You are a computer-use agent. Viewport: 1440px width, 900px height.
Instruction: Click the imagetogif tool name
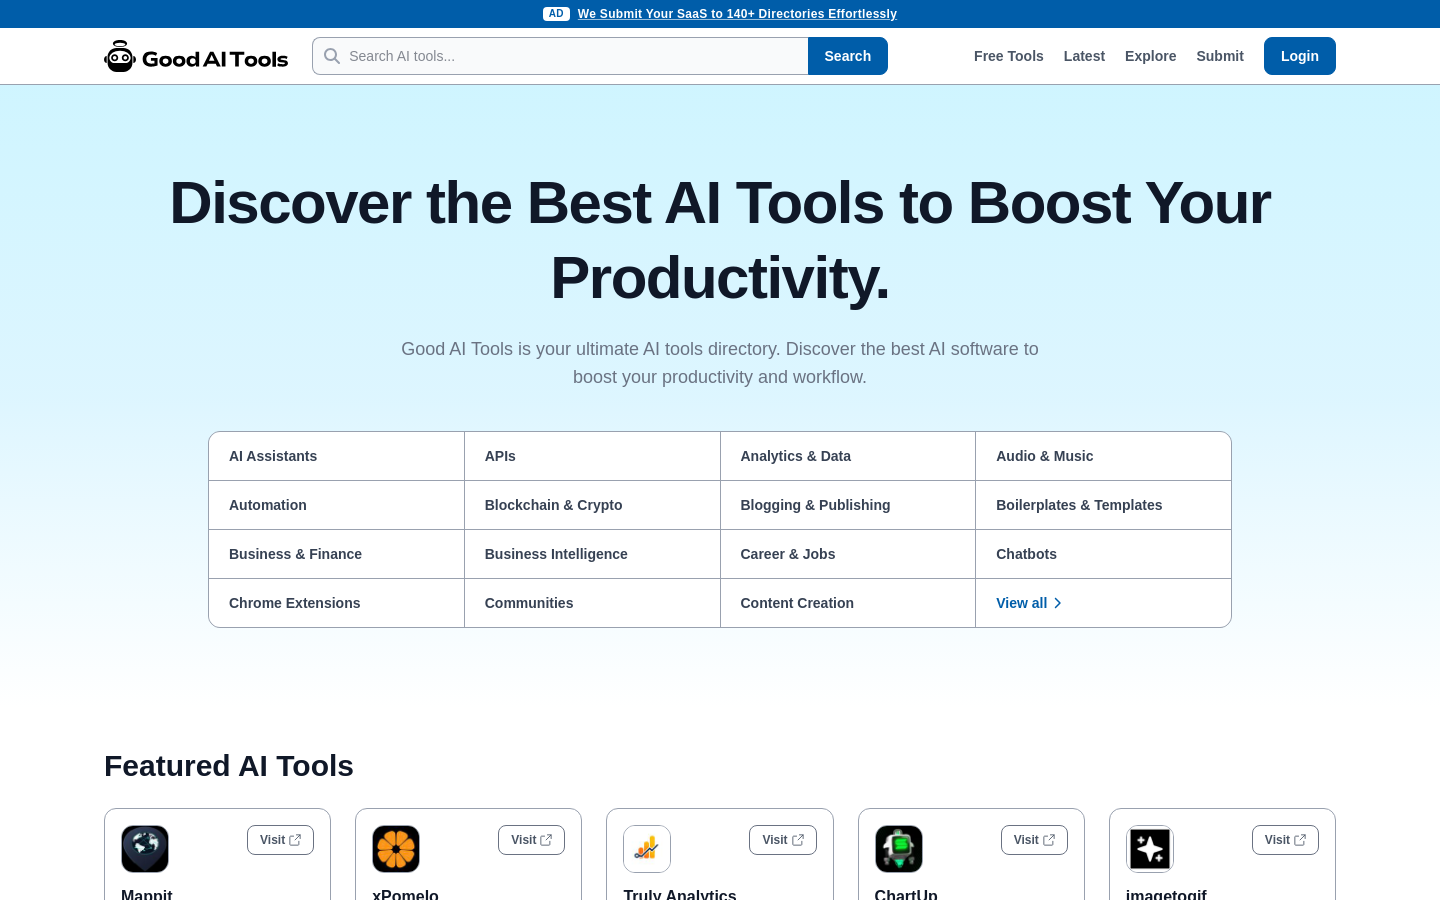[x=1166, y=894]
